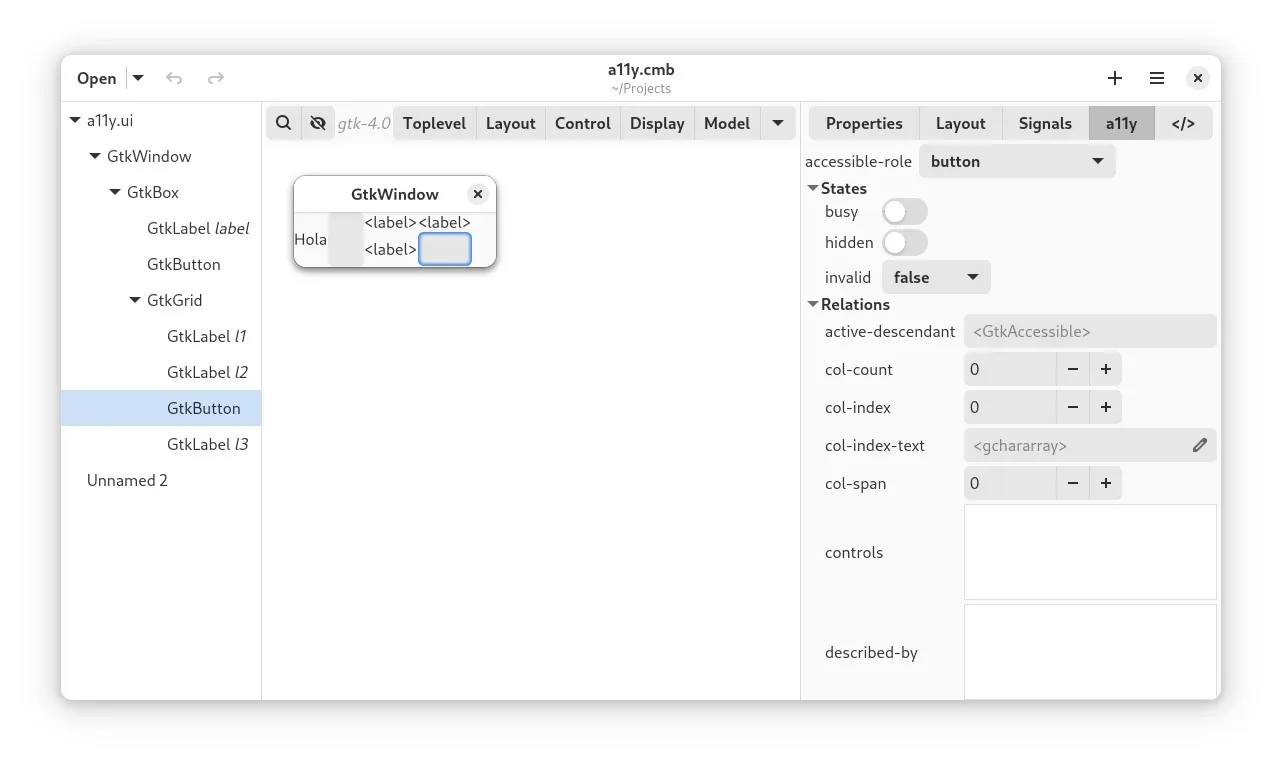Click the plus icon in the header bar
Viewport: 1282px width, 767px height.
[1115, 78]
